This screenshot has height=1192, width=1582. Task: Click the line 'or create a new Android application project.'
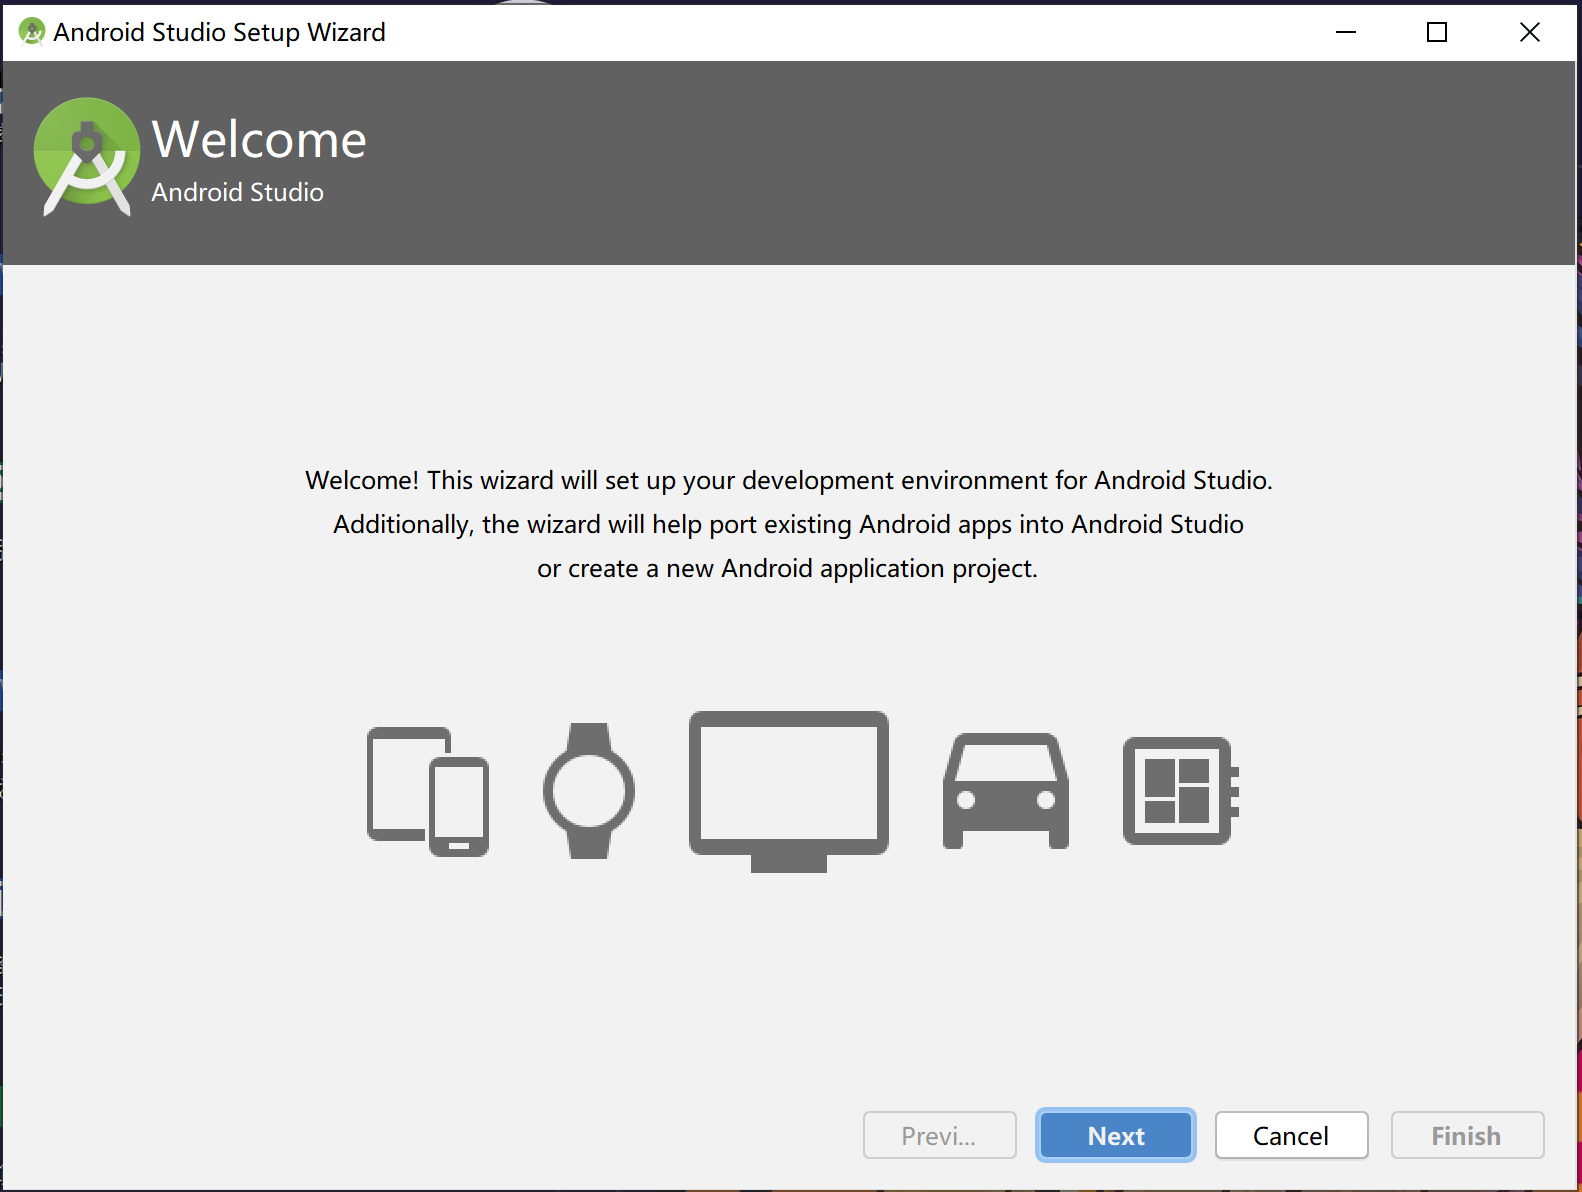tap(788, 568)
